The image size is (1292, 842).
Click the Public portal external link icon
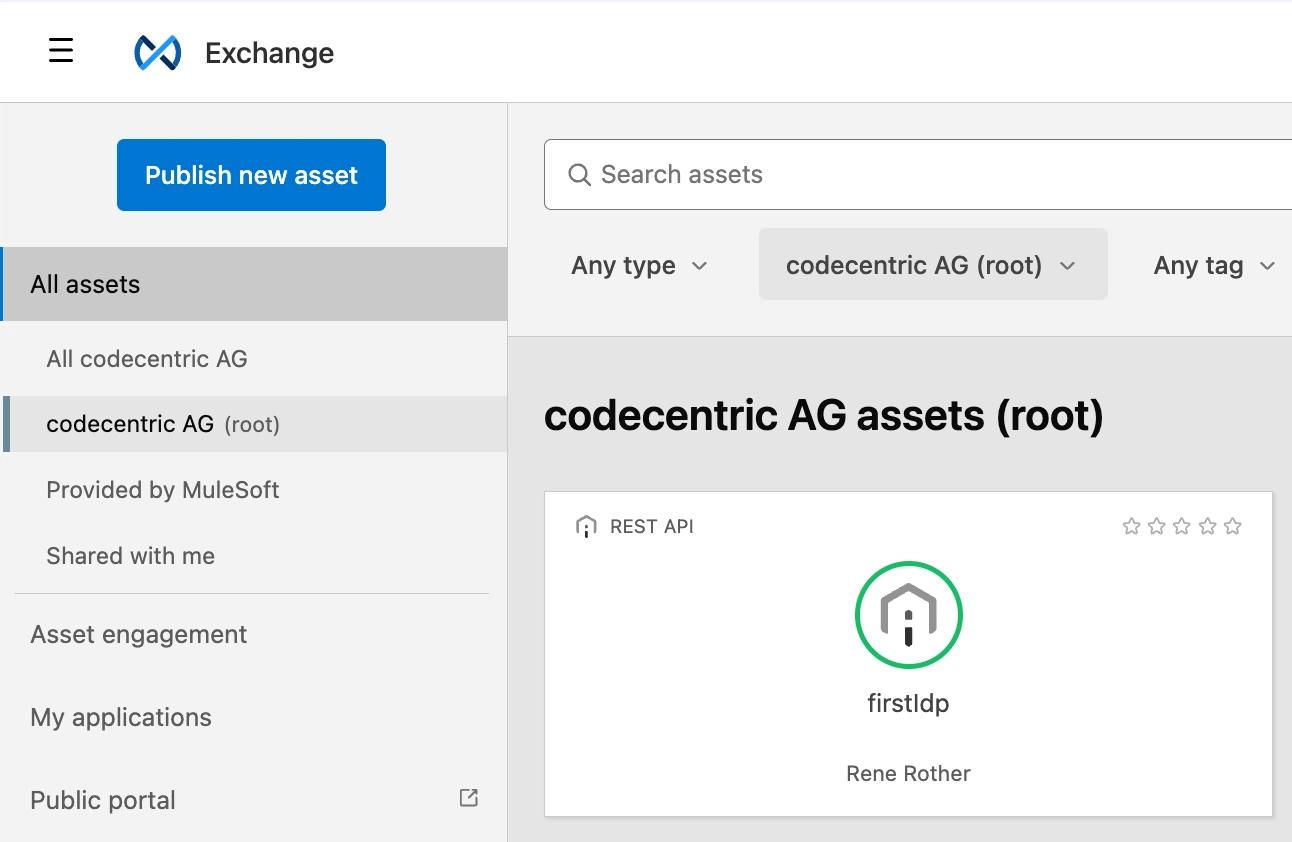pyautogui.click(x=468, y=798)
